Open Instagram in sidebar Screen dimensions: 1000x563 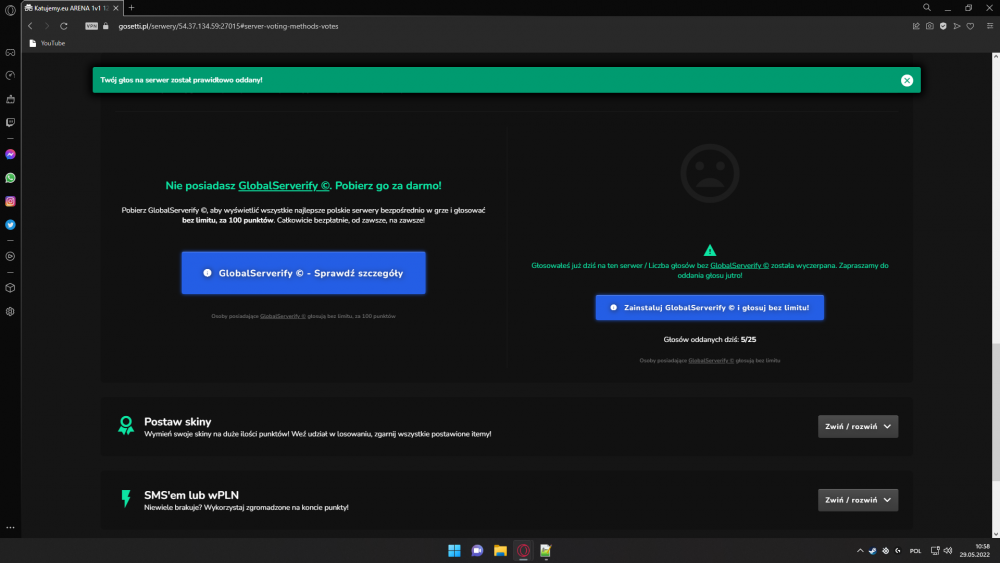10,201
